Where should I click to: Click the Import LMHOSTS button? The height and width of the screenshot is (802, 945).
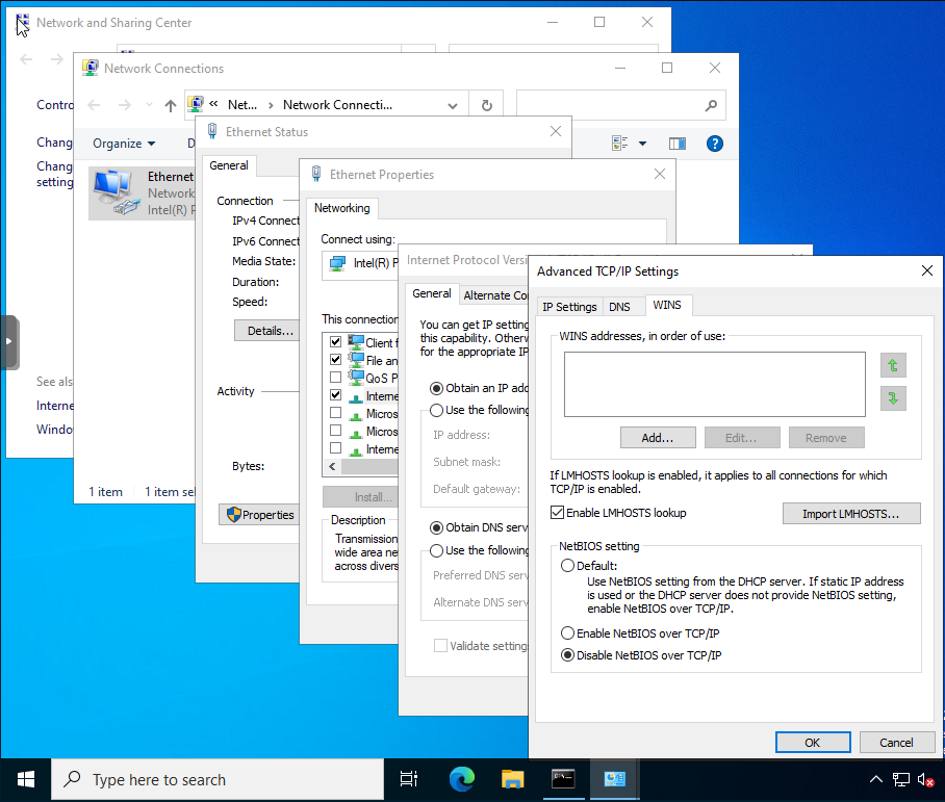tap(851, 513)
